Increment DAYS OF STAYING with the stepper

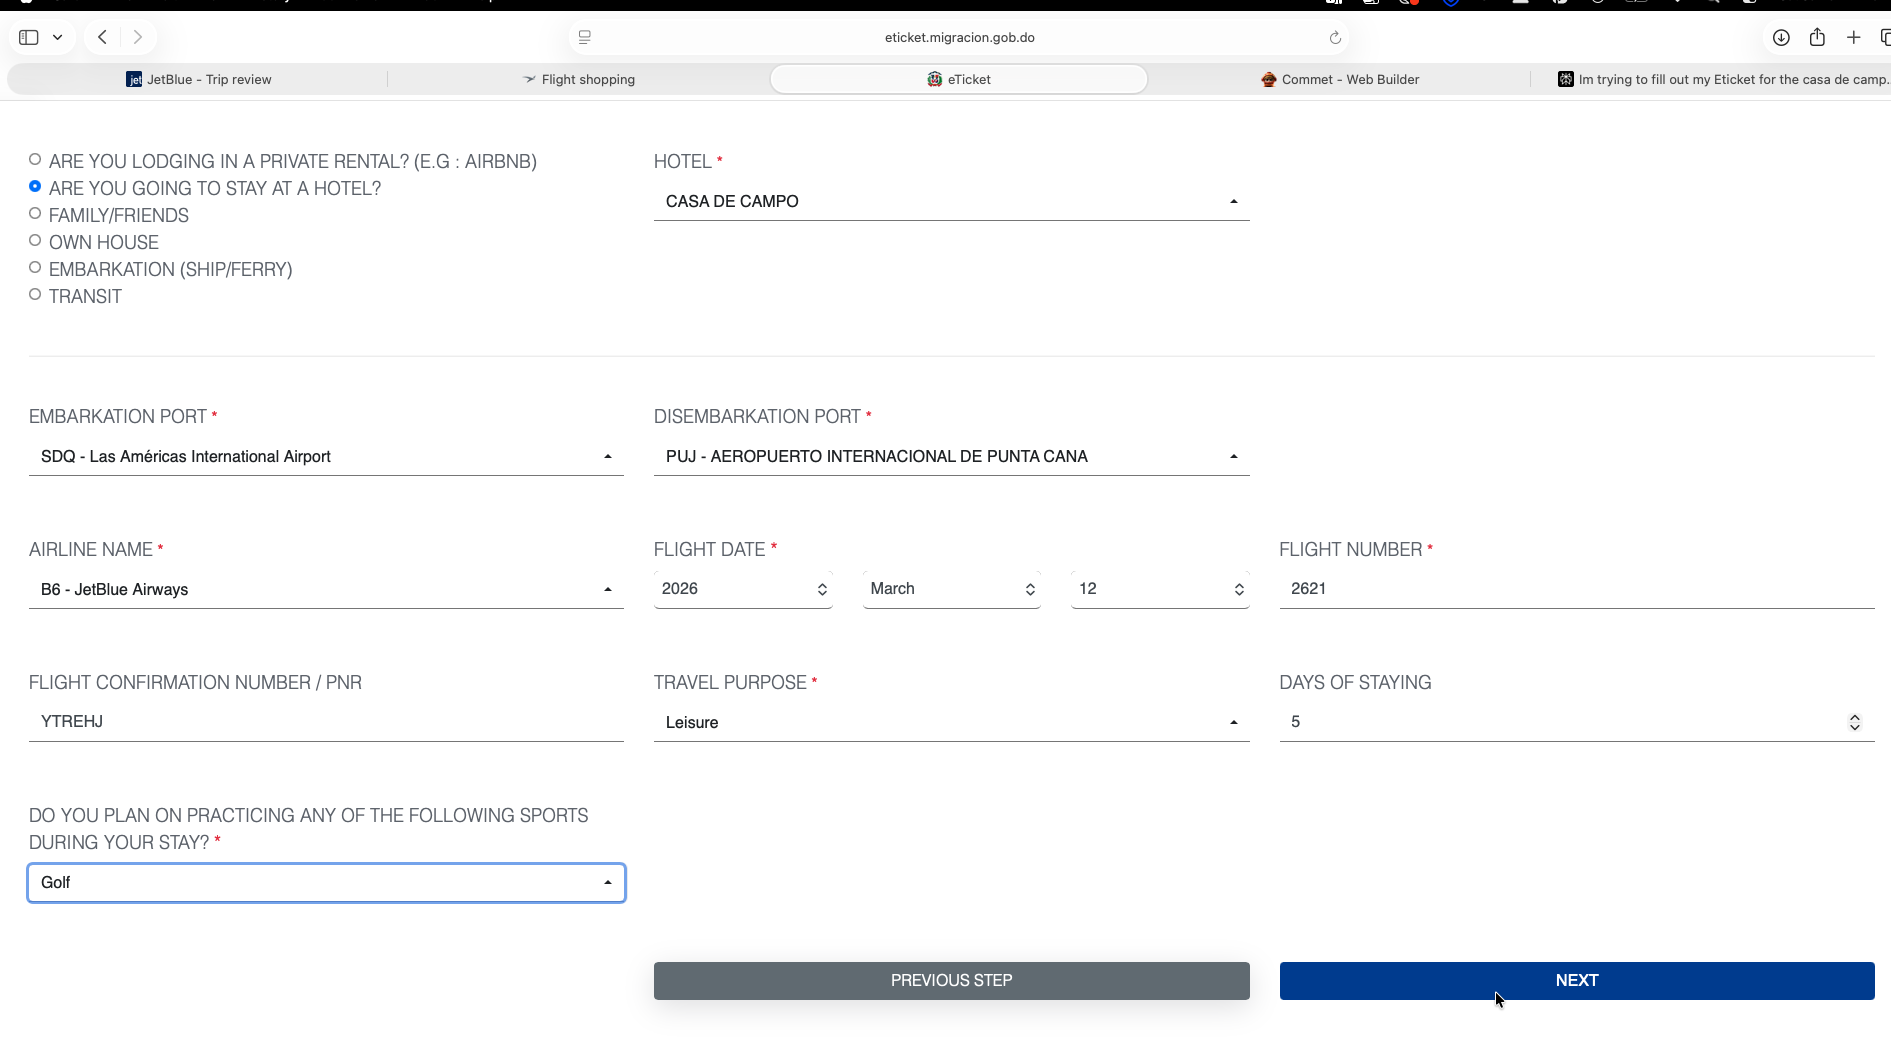1855,716
